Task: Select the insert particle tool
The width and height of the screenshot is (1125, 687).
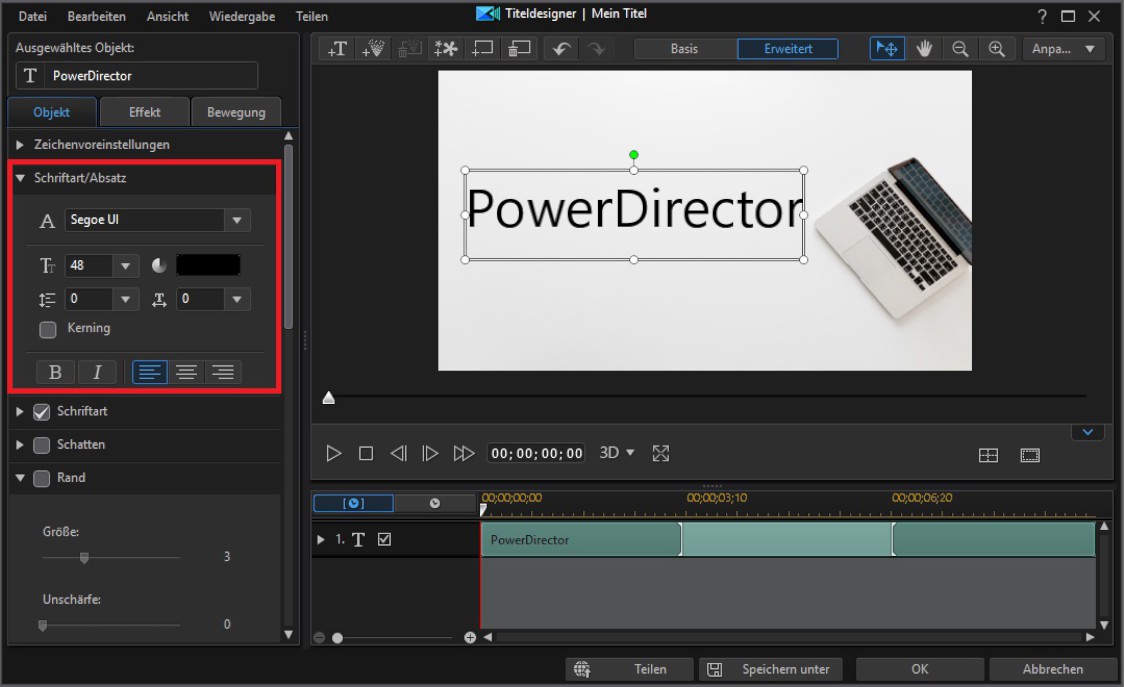Action: pyautogui.click(x=373, y=49)
